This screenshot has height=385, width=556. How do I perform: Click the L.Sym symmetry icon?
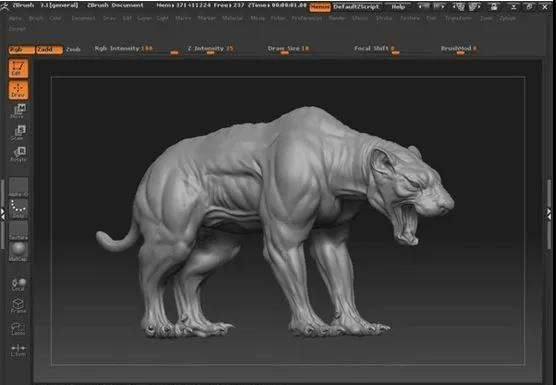[x=18, y=350]
